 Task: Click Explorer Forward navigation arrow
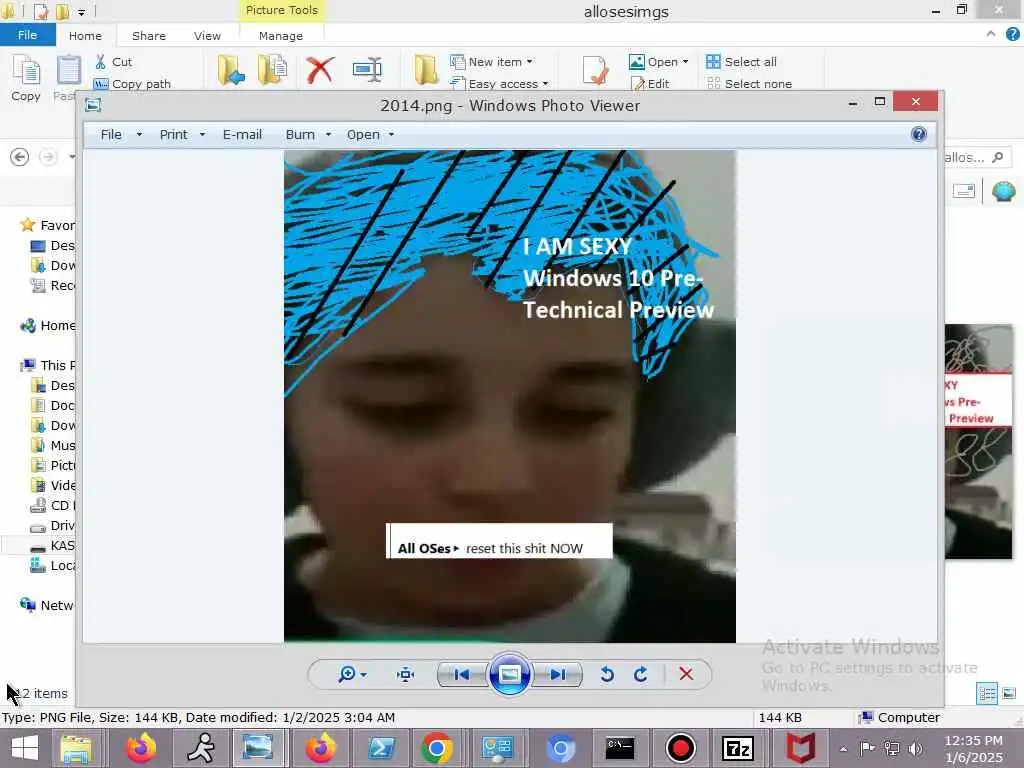(x=48, y=157)
